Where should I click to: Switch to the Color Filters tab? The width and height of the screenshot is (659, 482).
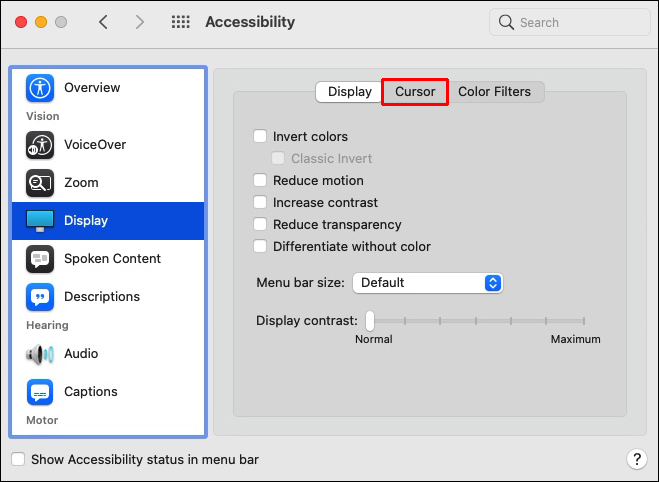[x=494, y=92]
